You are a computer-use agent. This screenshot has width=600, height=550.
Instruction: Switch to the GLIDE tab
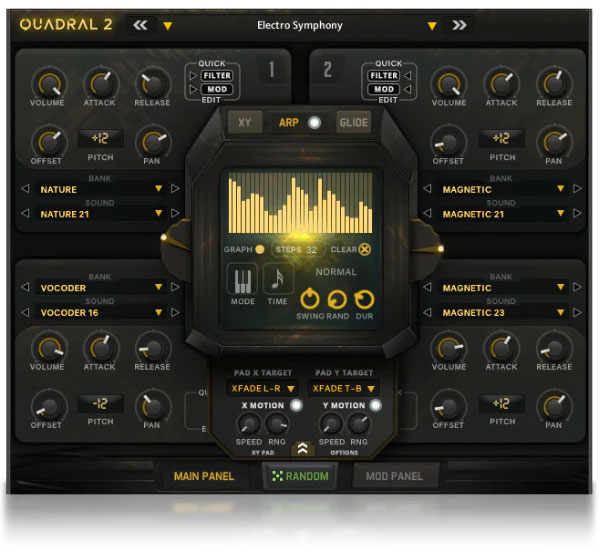pyautogui.click(x=353, y=122)
